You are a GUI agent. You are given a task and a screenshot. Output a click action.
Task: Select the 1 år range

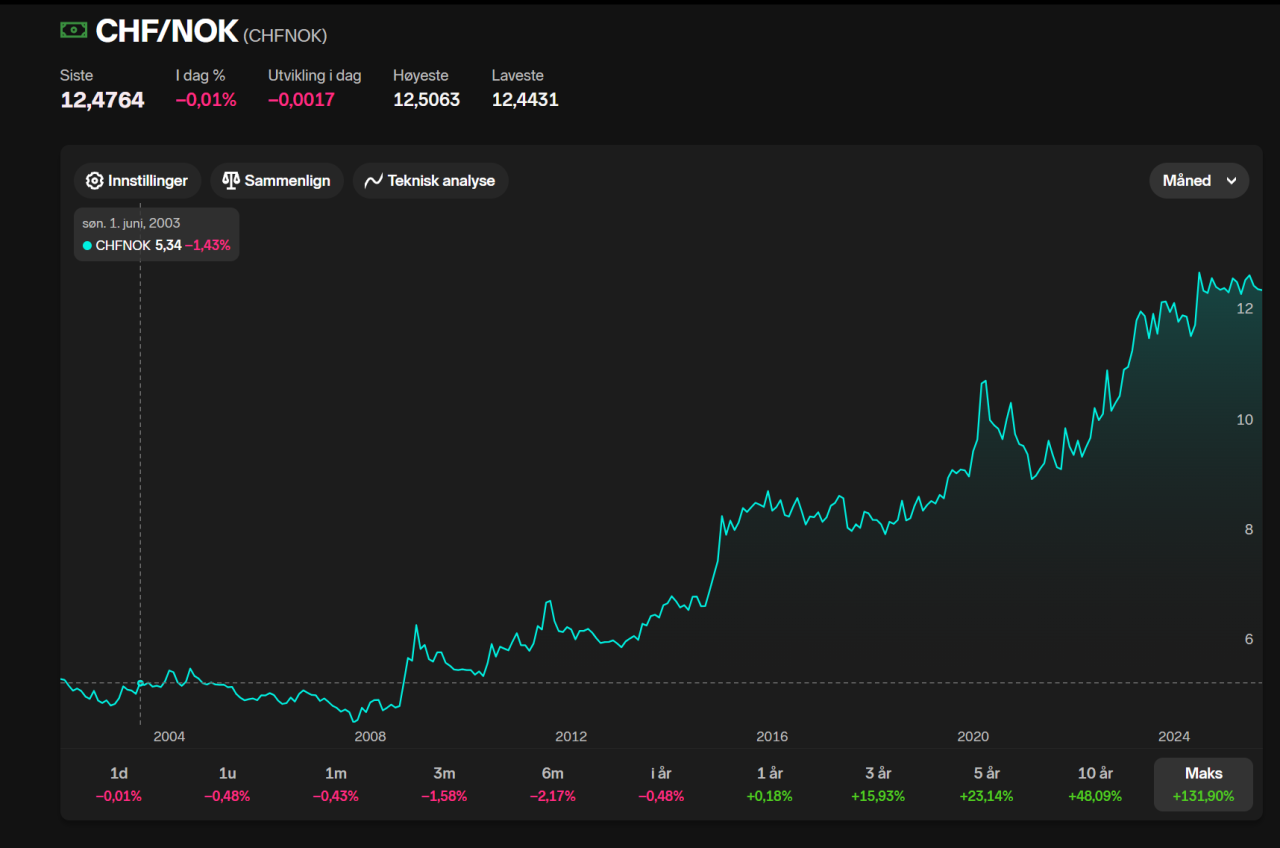tap(769, 784)
